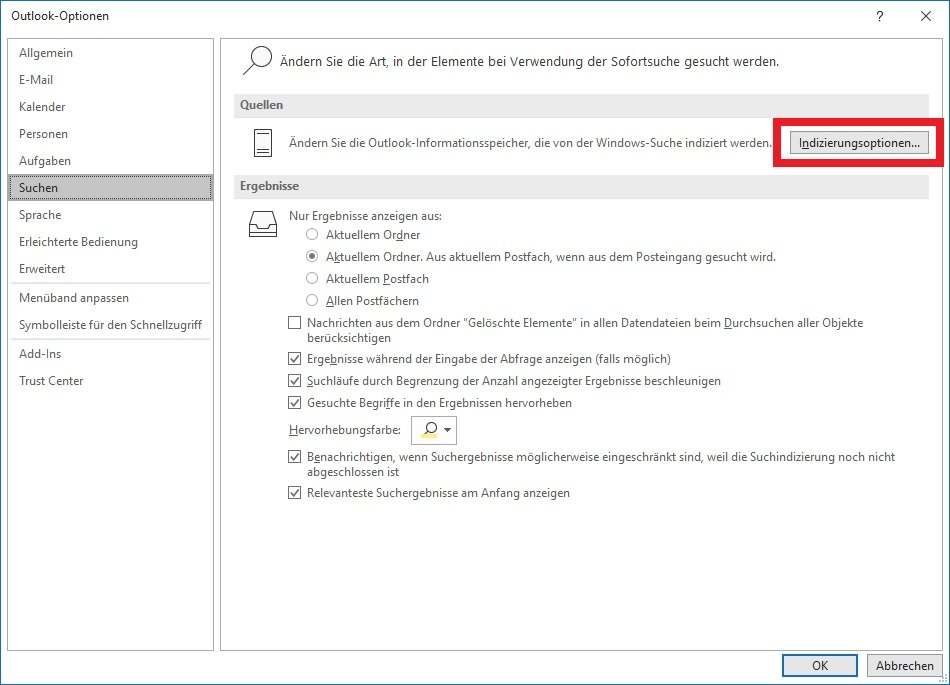Open the Kalender options
The height and width of the screenshot is (685, 950).
point(110,107)
